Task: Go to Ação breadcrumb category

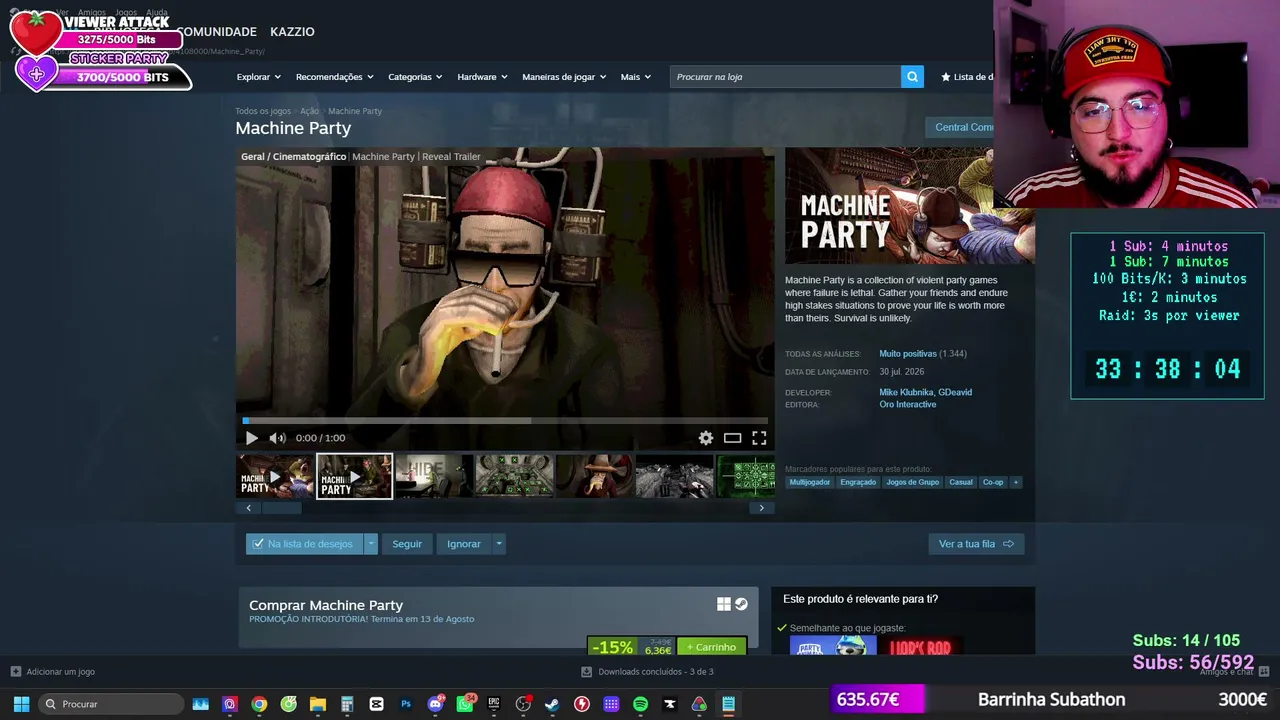Action: pyautogui.click(x=309, y=111)
